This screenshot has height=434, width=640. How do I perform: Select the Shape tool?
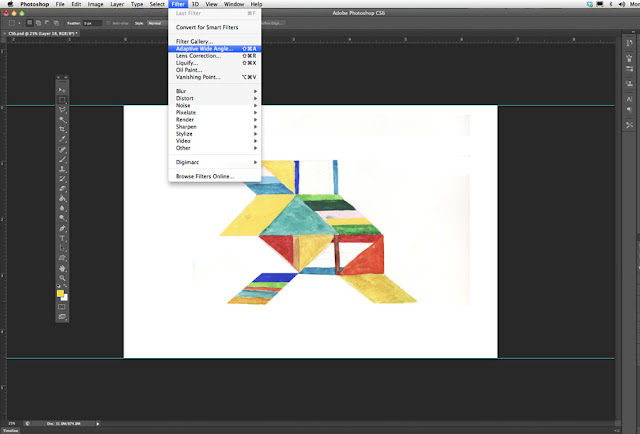tap(62, 258)
